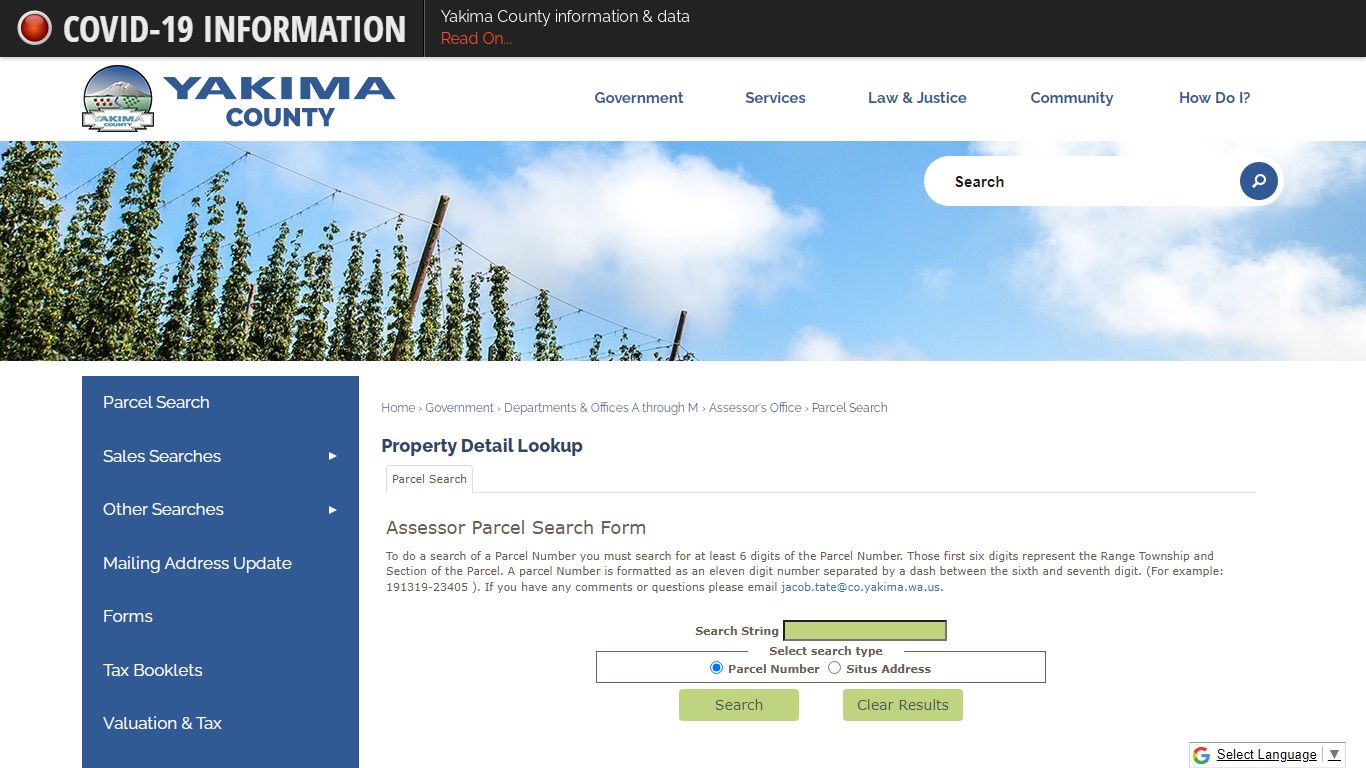Select the Parcel Number radio button
This screenshot has width=1366, height=768.
click(716, 668)
